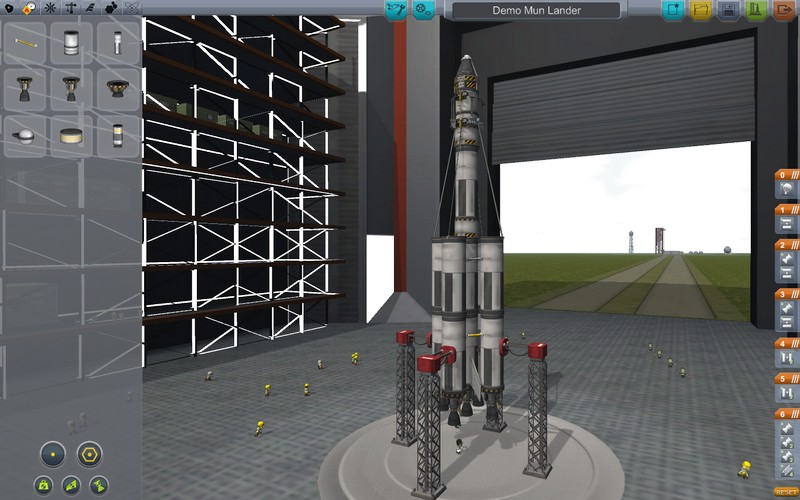This screenshot has height=500, width=800.
Task: Click the decoupler icon in stage 3
Action: 786,323
